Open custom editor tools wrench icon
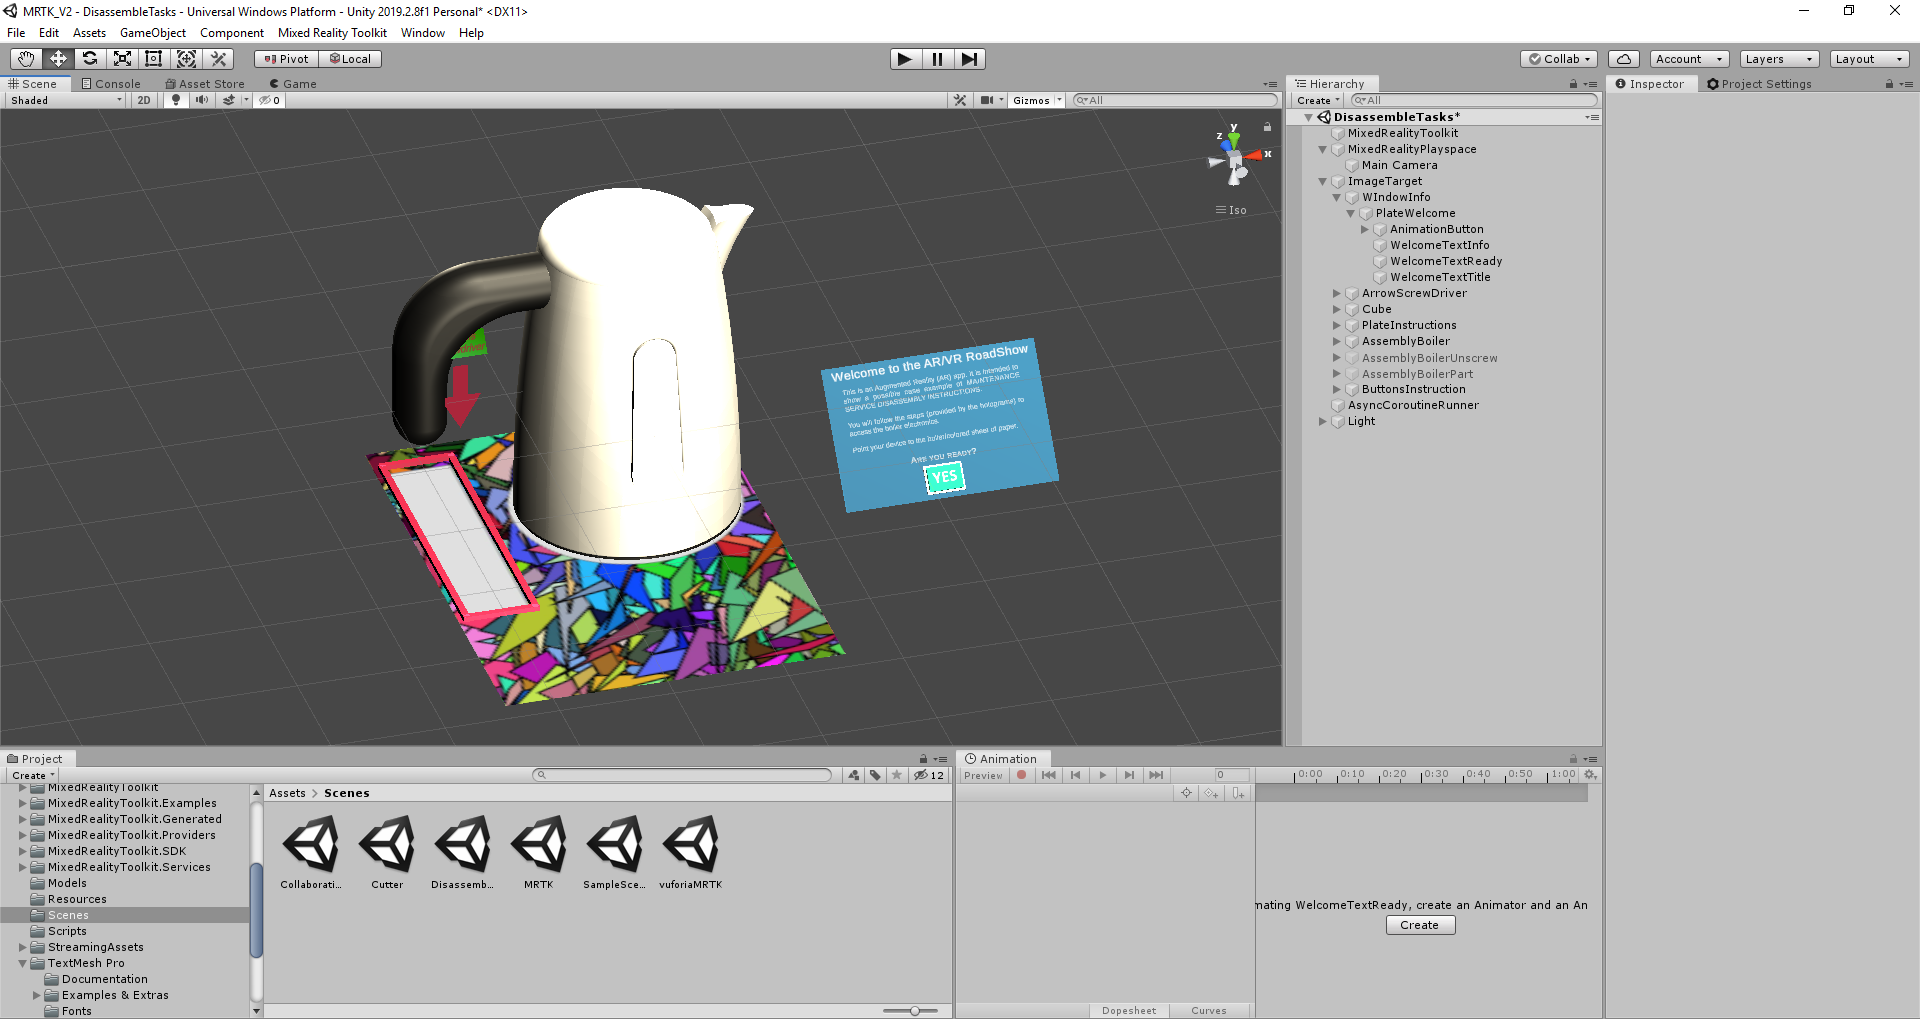This screenshot has width=1920, height=1019. click(x=219, y=59)
